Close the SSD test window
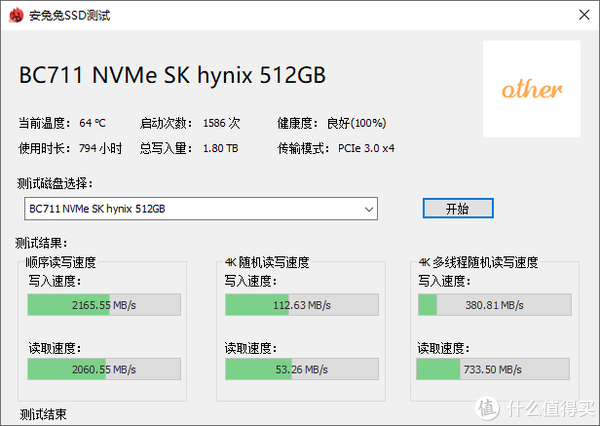Viewport: 600px width, 426px height. pyautogui.click(x=584, y=15)
